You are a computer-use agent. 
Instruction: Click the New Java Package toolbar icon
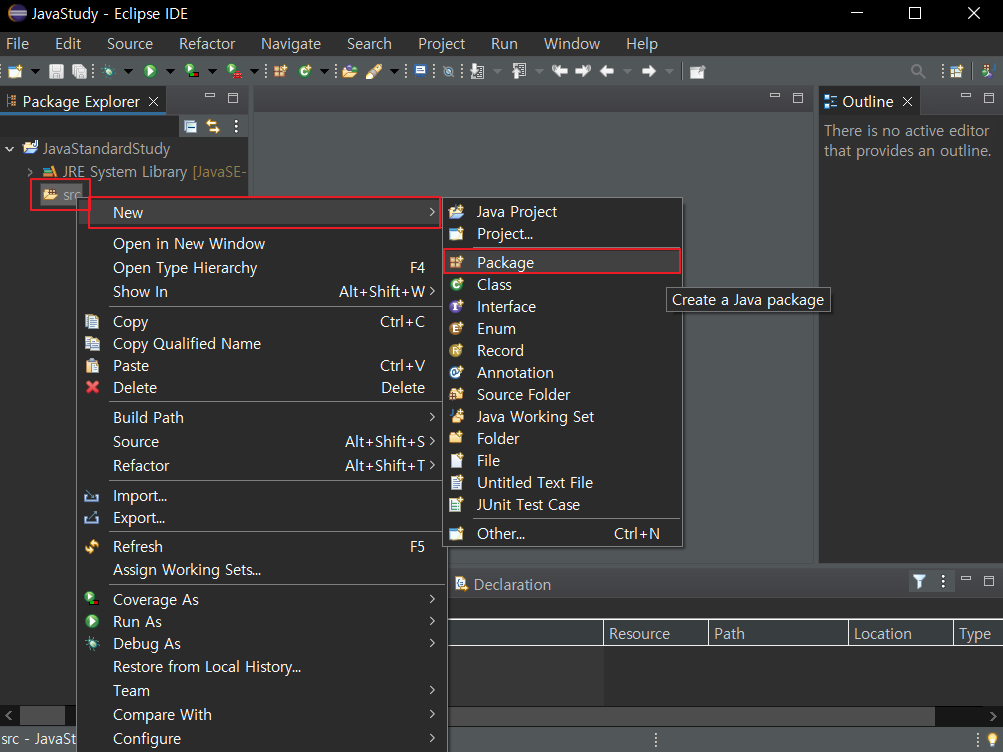(280, 72)
